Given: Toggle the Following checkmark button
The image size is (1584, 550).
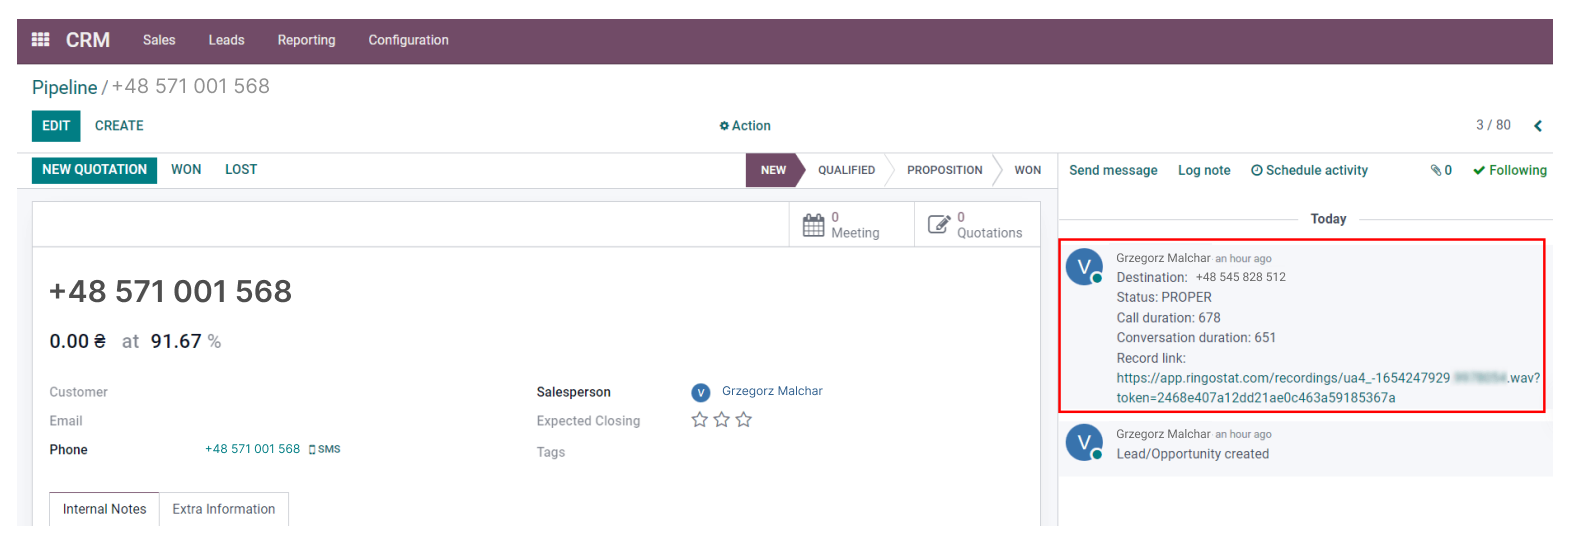Looking at the screenshot, I should pos(1510,171).
